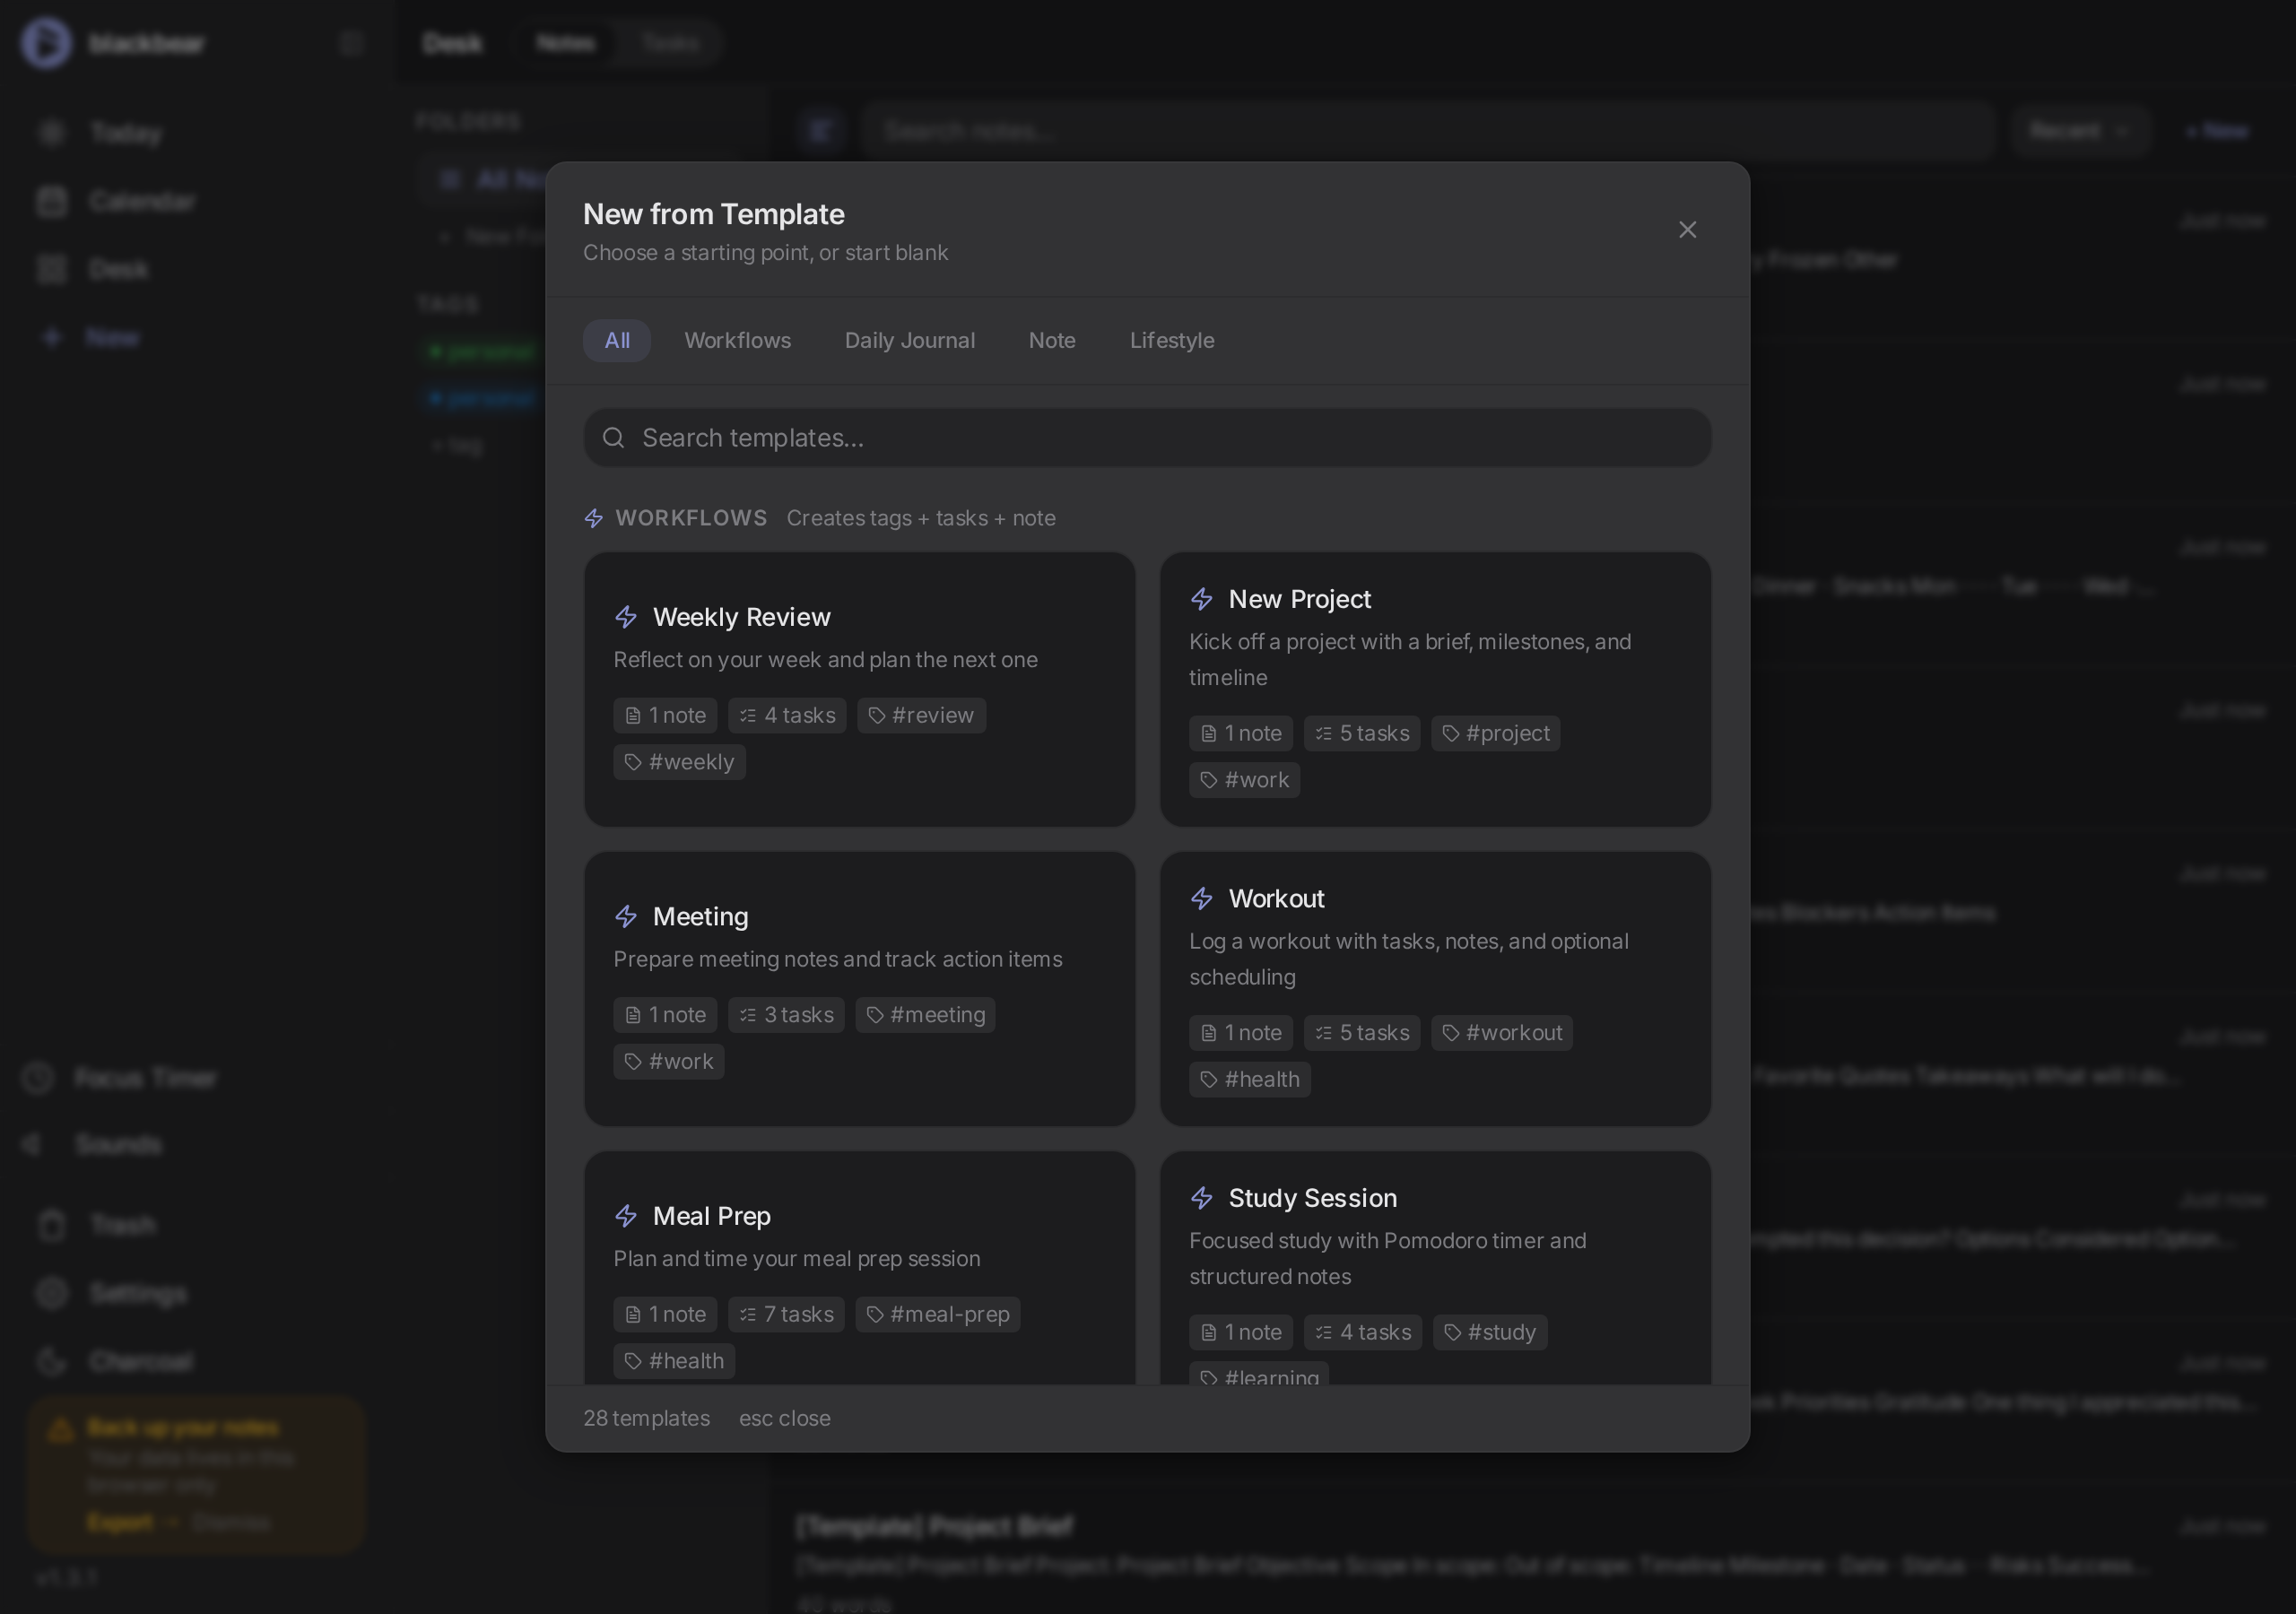Open the Lifestyle template category
2296x1614 pixels.
1171,340
